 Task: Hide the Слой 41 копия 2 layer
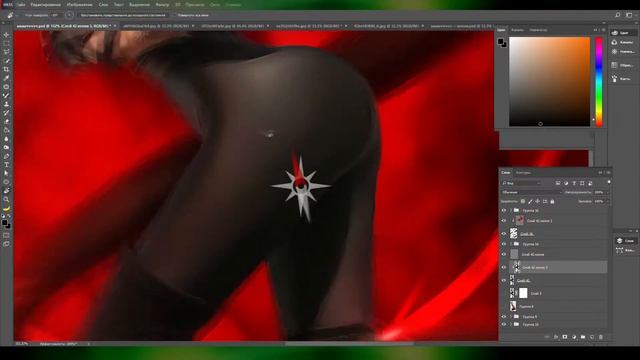tap(504, 221)
